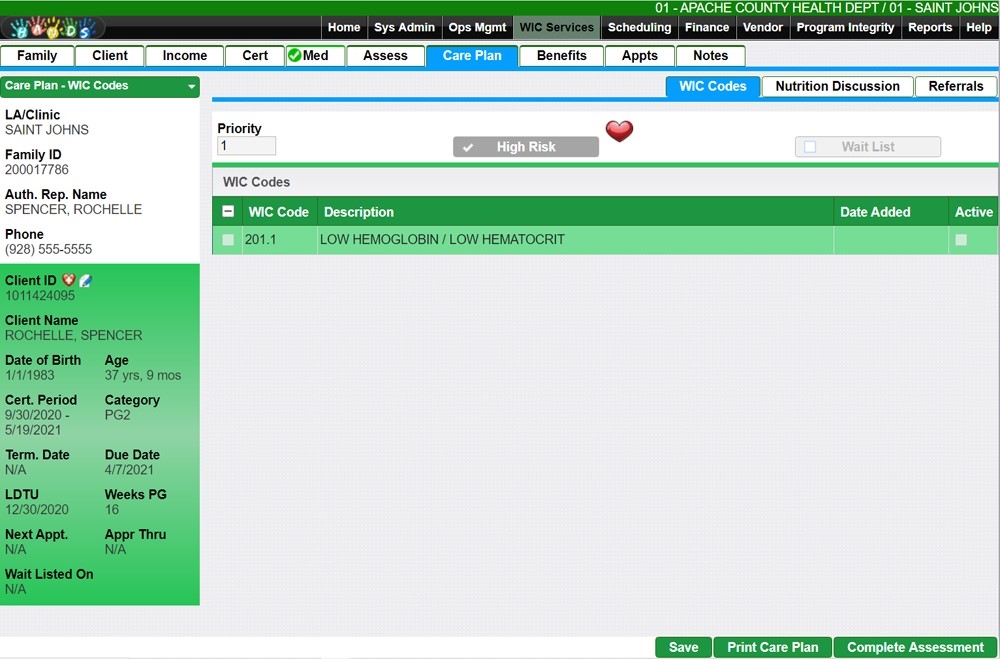This screenshot has width=1000, height=659.
Task: Select the 201.1 row checkbox
Action: 228,240
